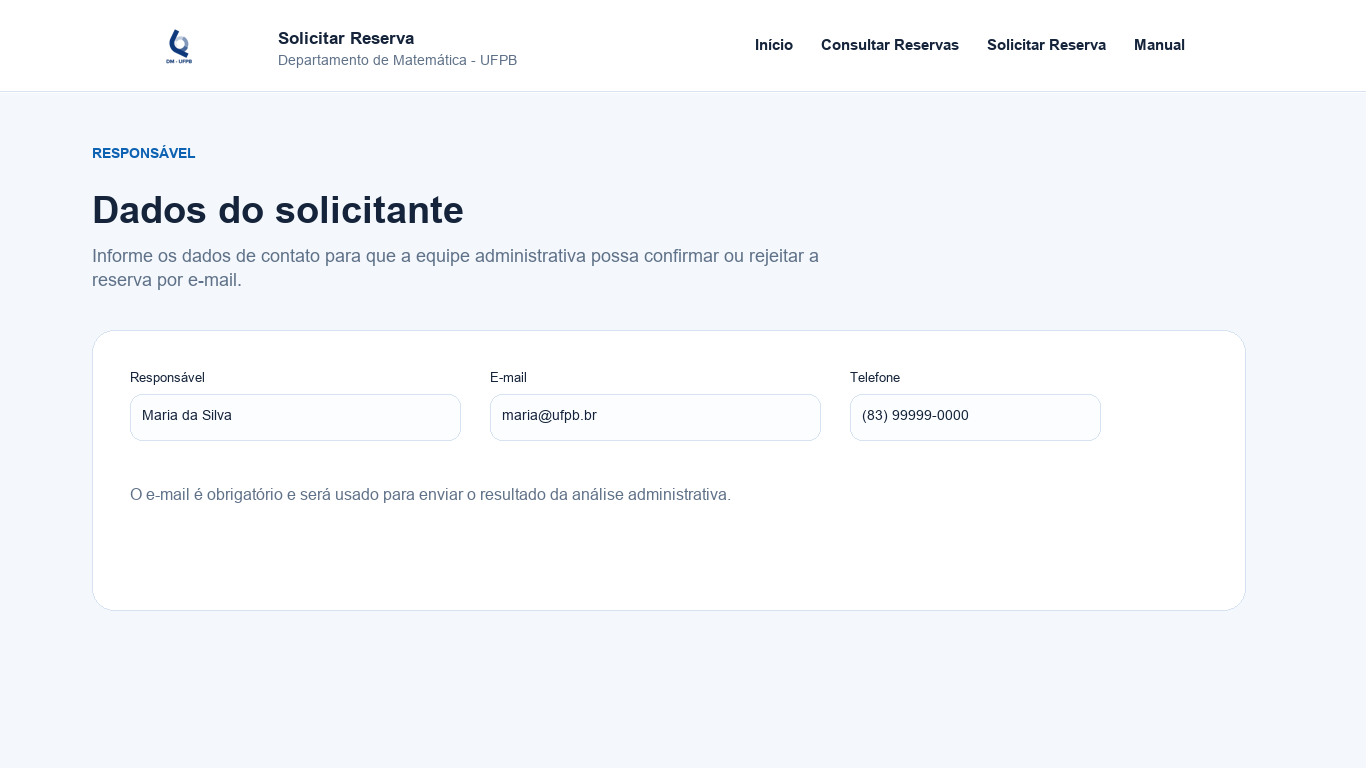Viewport: 1366px width, 768px height.
Task: Click the paragraph starting 'Informe os dados'
Action: (455, 268)
